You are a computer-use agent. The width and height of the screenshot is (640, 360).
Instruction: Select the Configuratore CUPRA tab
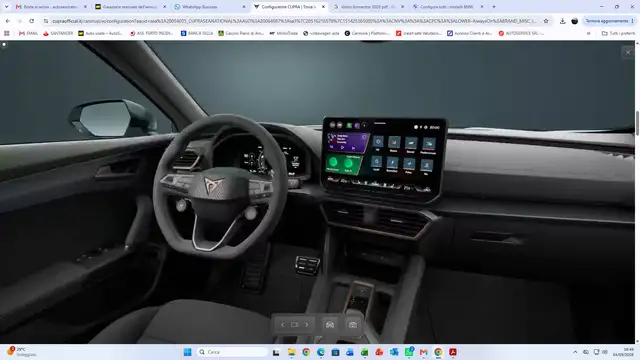pyautogui.click(x=289, y=7)
